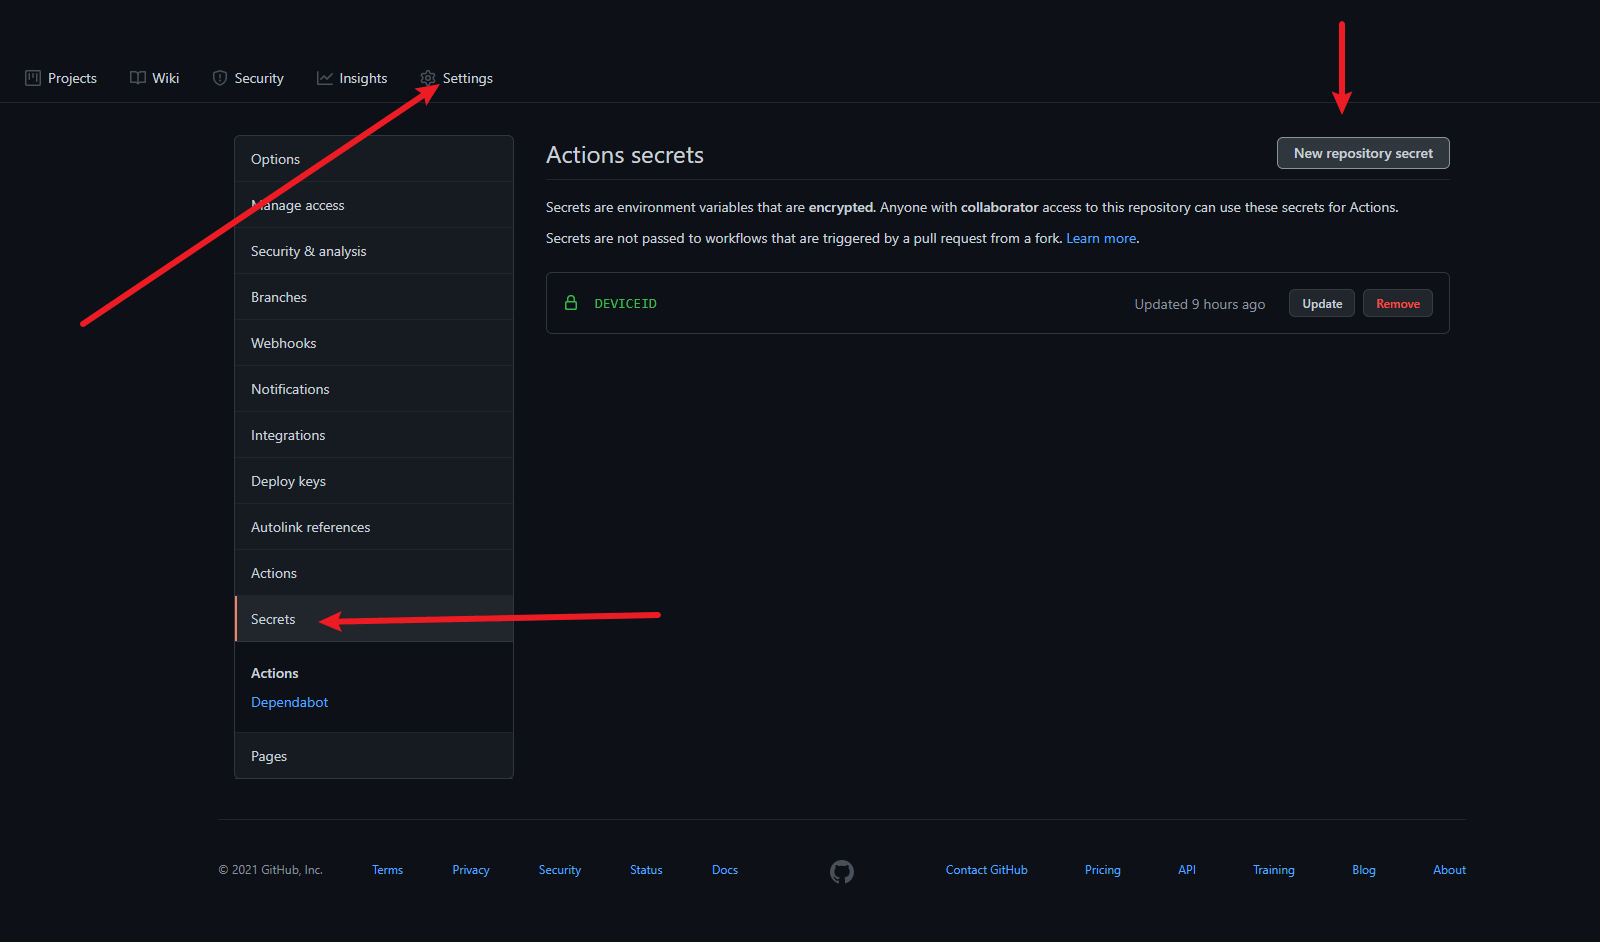Viewport: 1600px width, 942px height.
Task: Click the Insights tab
Action: tap(362, 78)
